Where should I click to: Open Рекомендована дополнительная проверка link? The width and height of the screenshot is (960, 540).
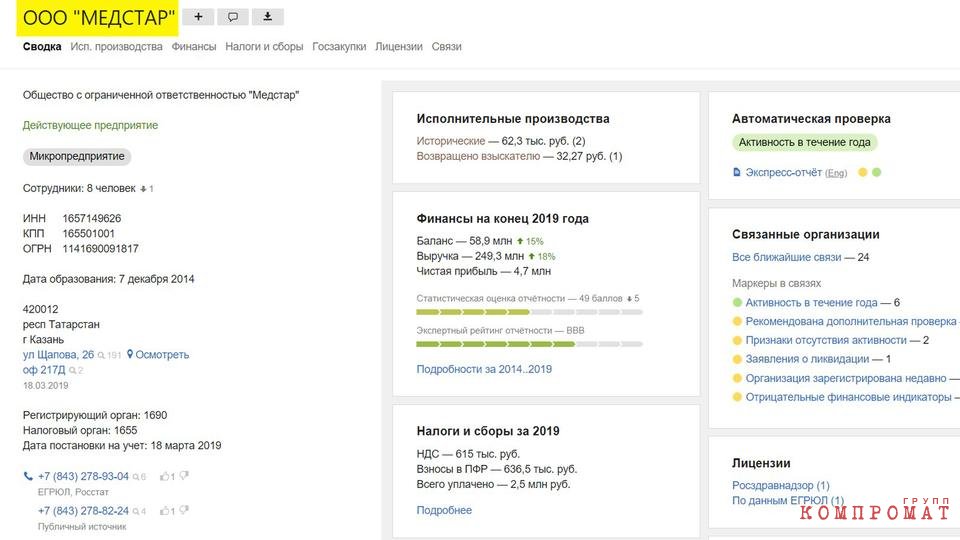tap(850, 321)
